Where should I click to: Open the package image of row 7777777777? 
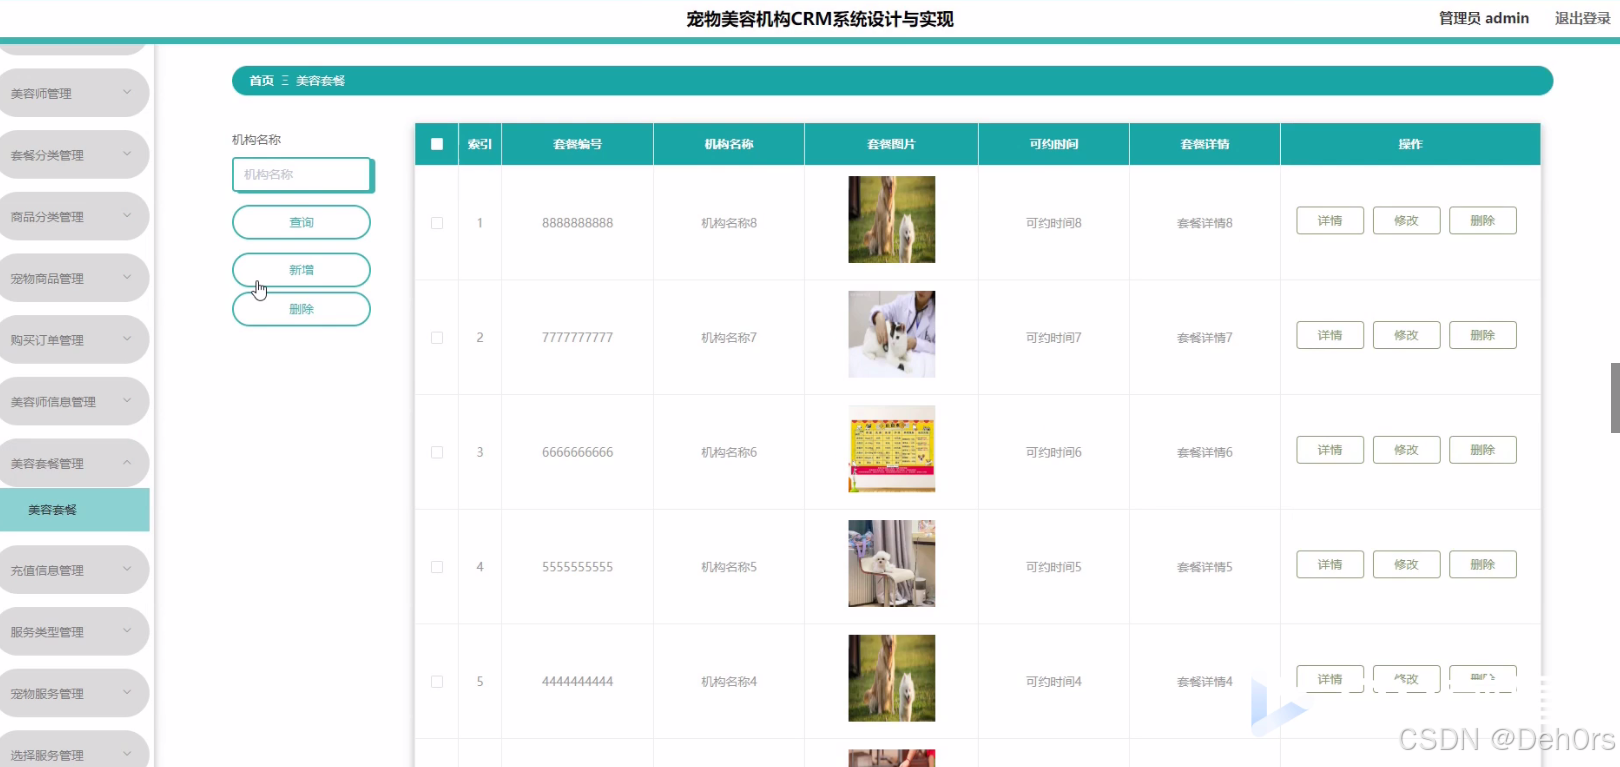pos(891,334)
